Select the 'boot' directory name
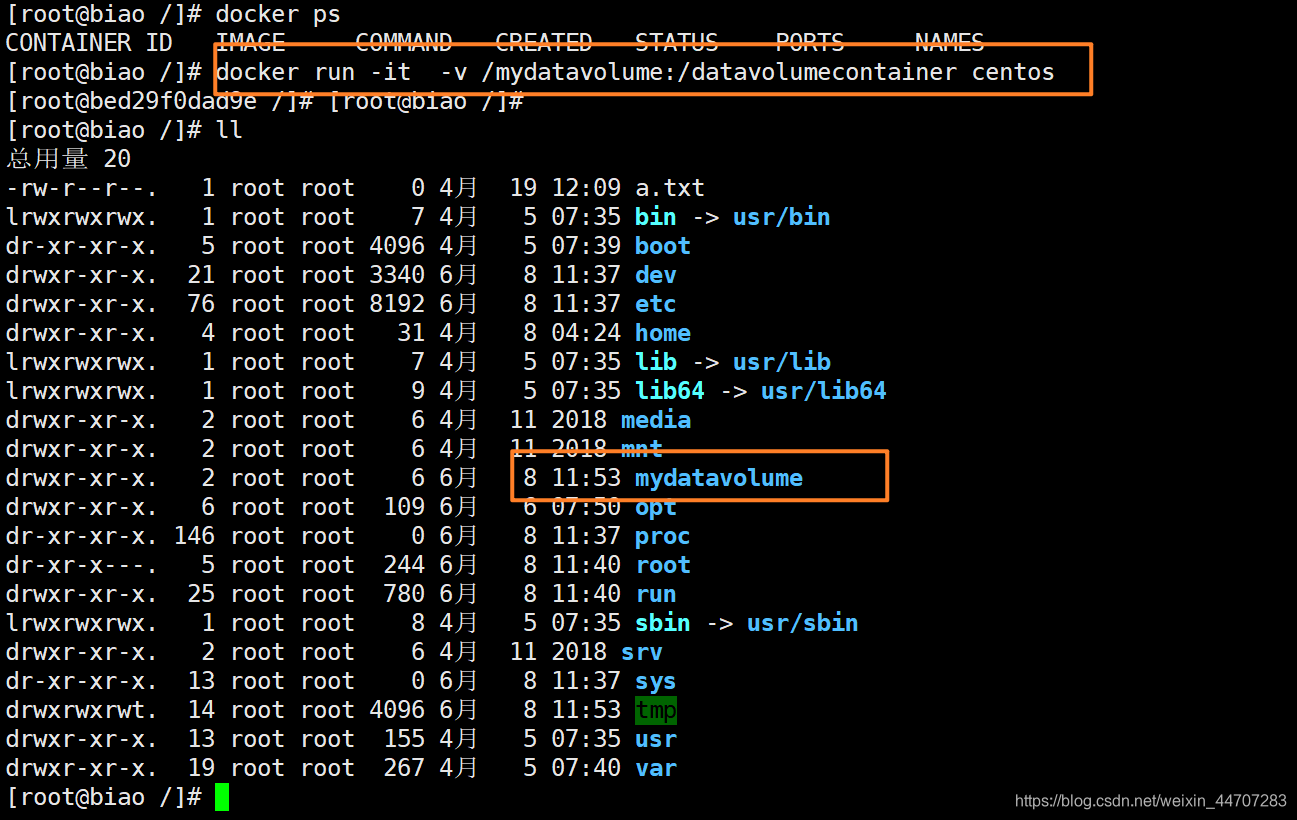Screen dimensions: 1297x820 663,246
